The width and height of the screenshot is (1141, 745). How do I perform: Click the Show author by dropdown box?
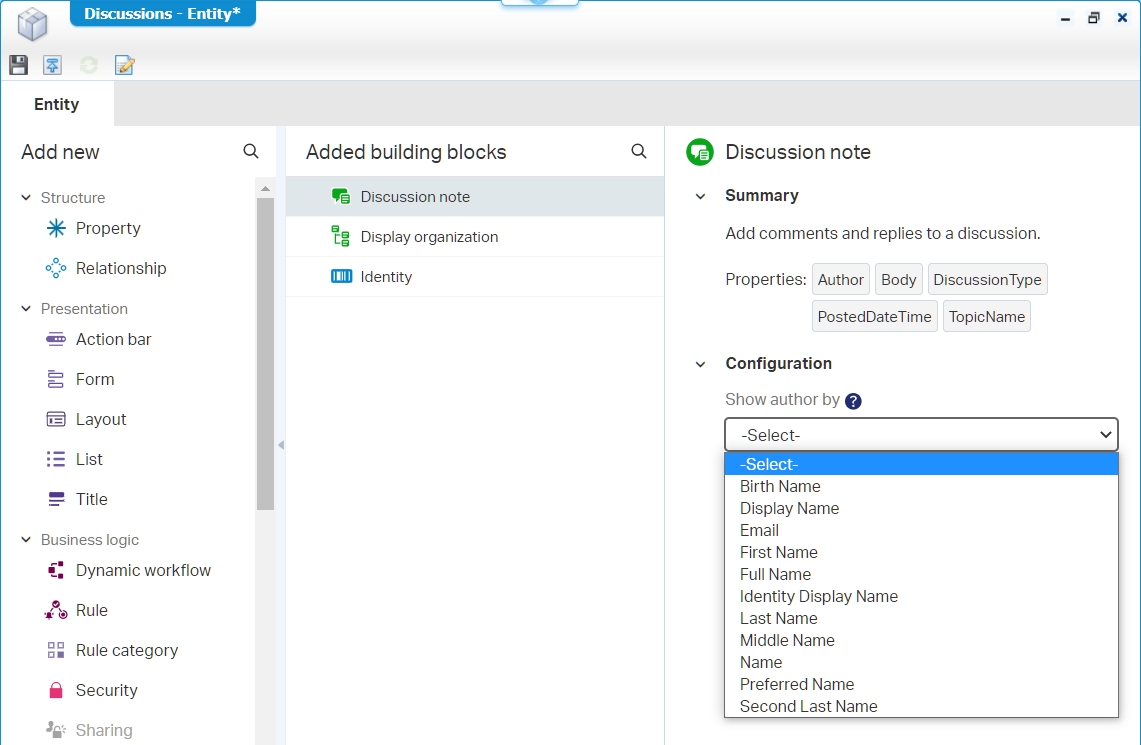tap(920, 435)
